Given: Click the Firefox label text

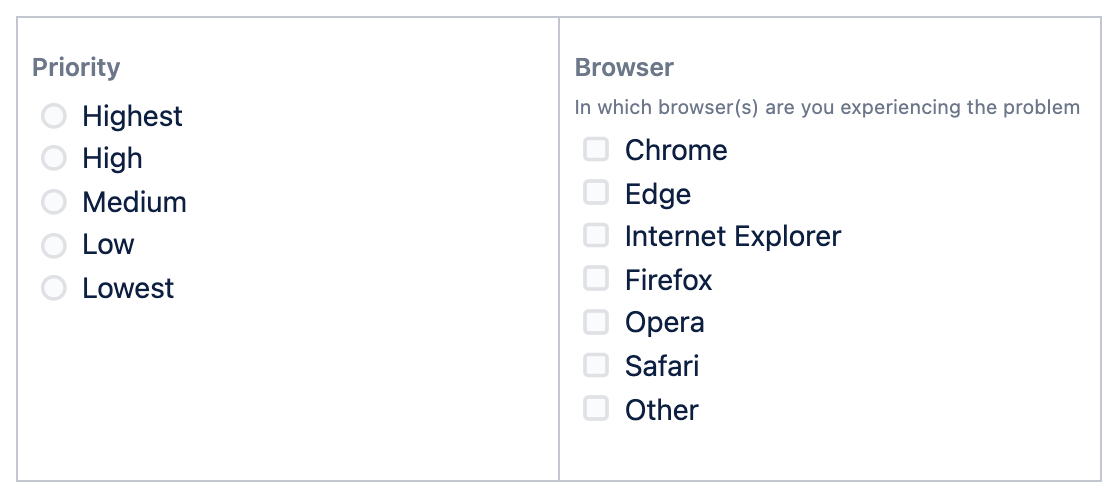Looking at the screenshot, I should point(668,280).
